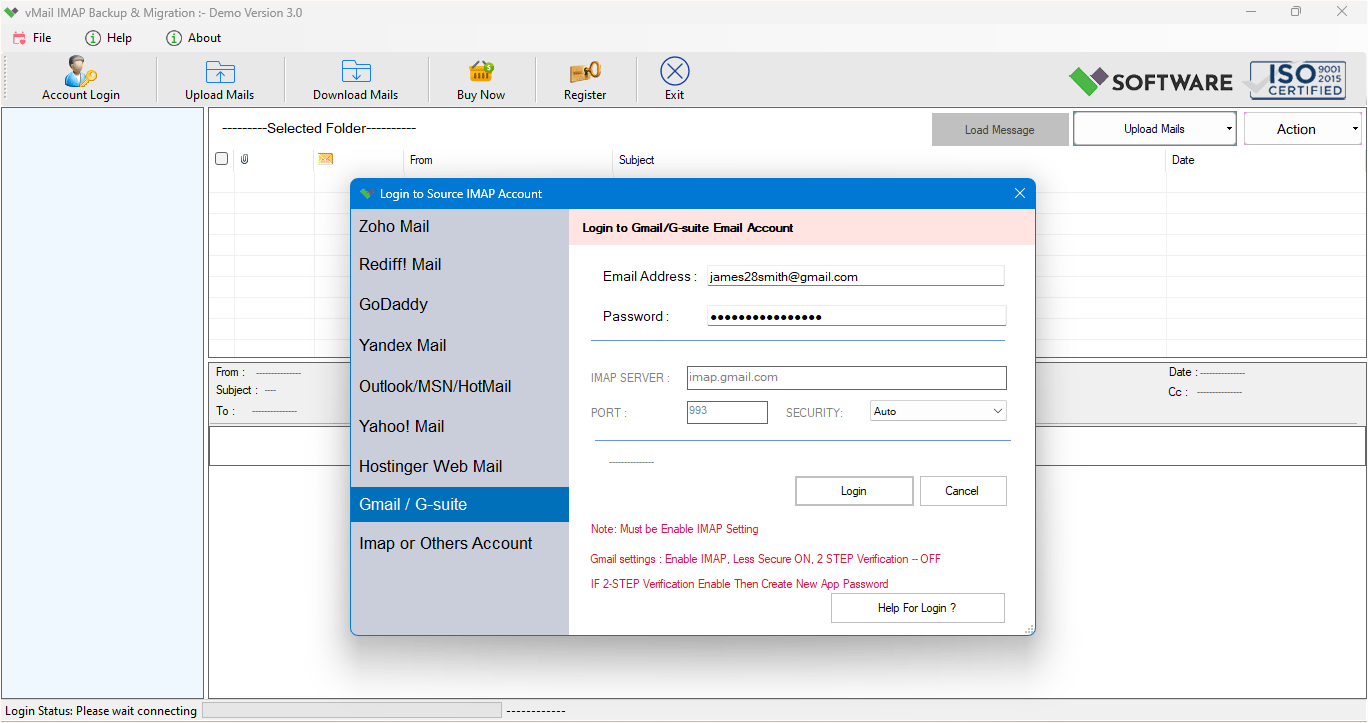Click the login dialog title icon
Viewport: 1368px width, 723px height.
[x=366, y=194]
